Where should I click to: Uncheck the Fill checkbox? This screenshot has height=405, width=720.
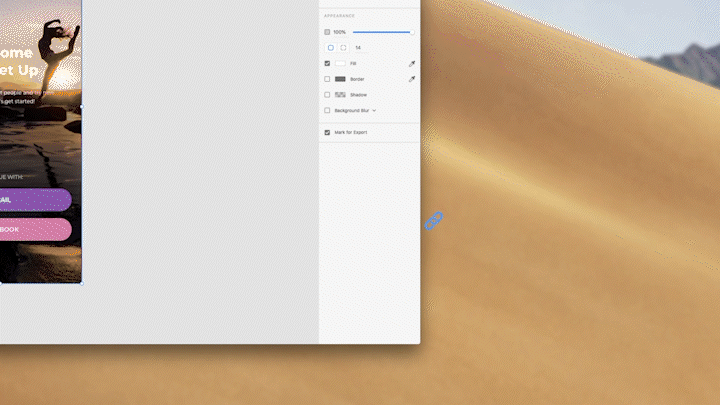(327, 63)
